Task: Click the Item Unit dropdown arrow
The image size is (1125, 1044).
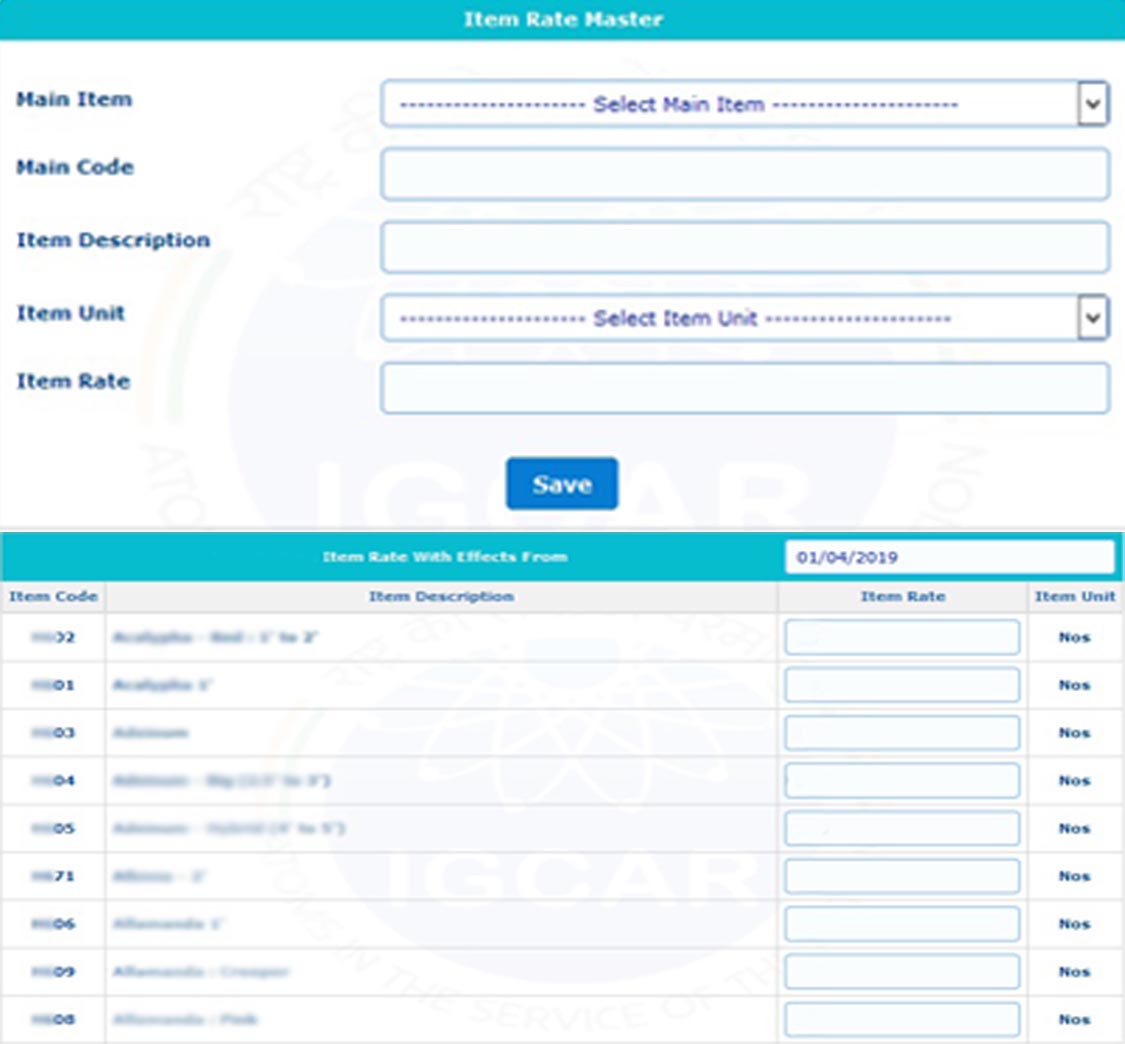Action: point(1093,318)
